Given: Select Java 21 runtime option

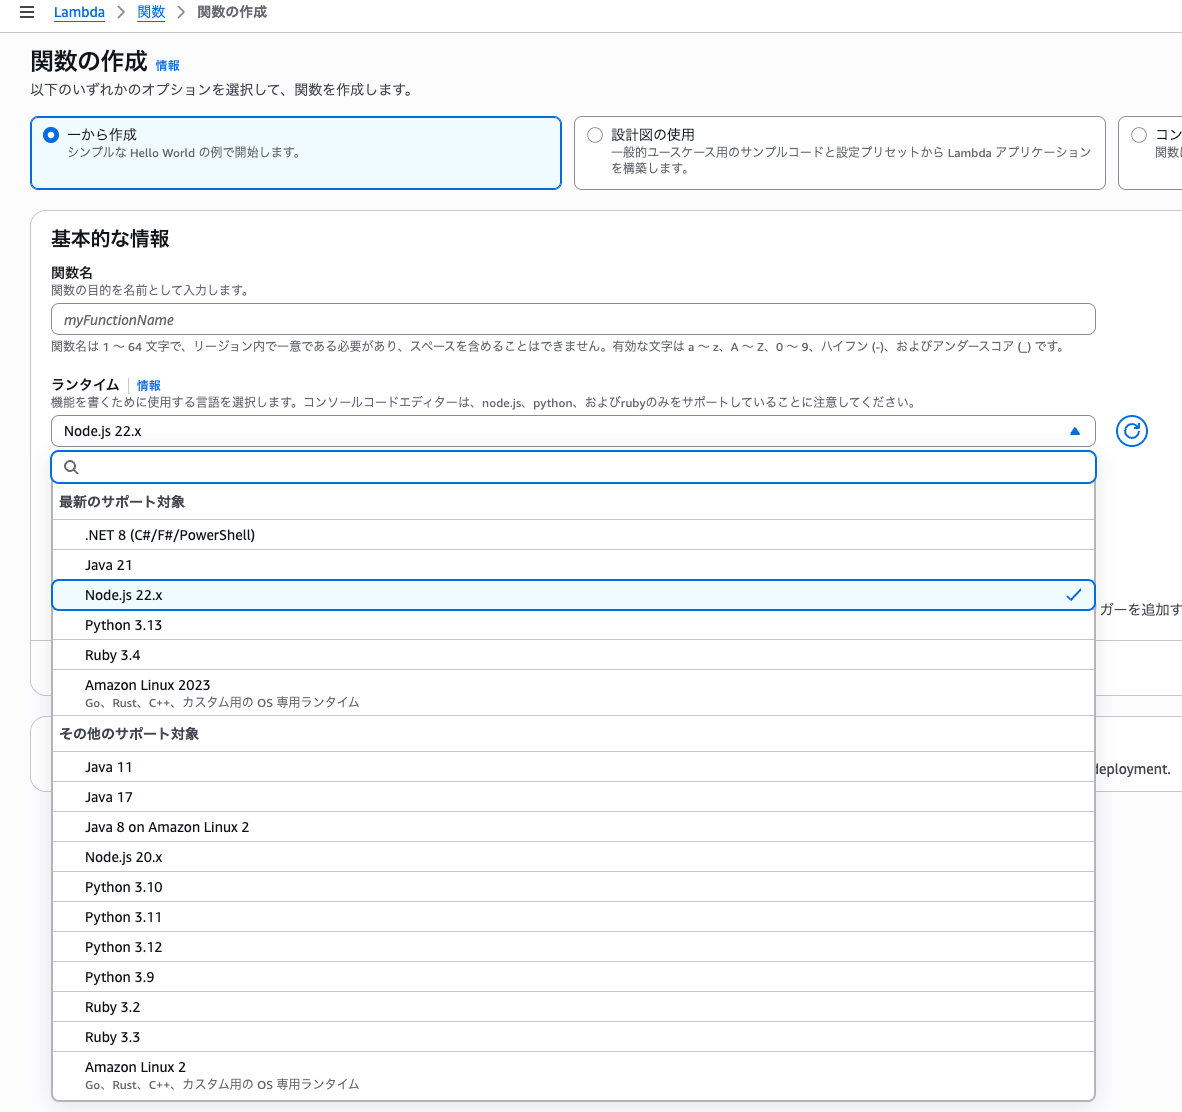Looking at the screenshot, I should tap(108, 565).
